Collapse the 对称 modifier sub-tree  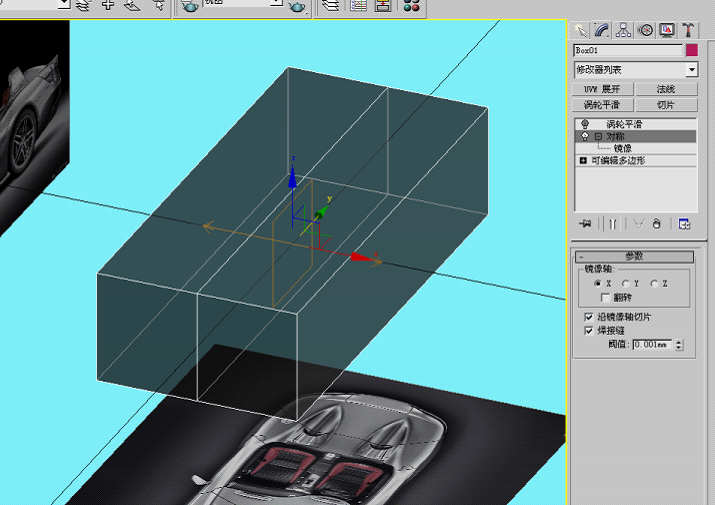click(x=598, y=136)
